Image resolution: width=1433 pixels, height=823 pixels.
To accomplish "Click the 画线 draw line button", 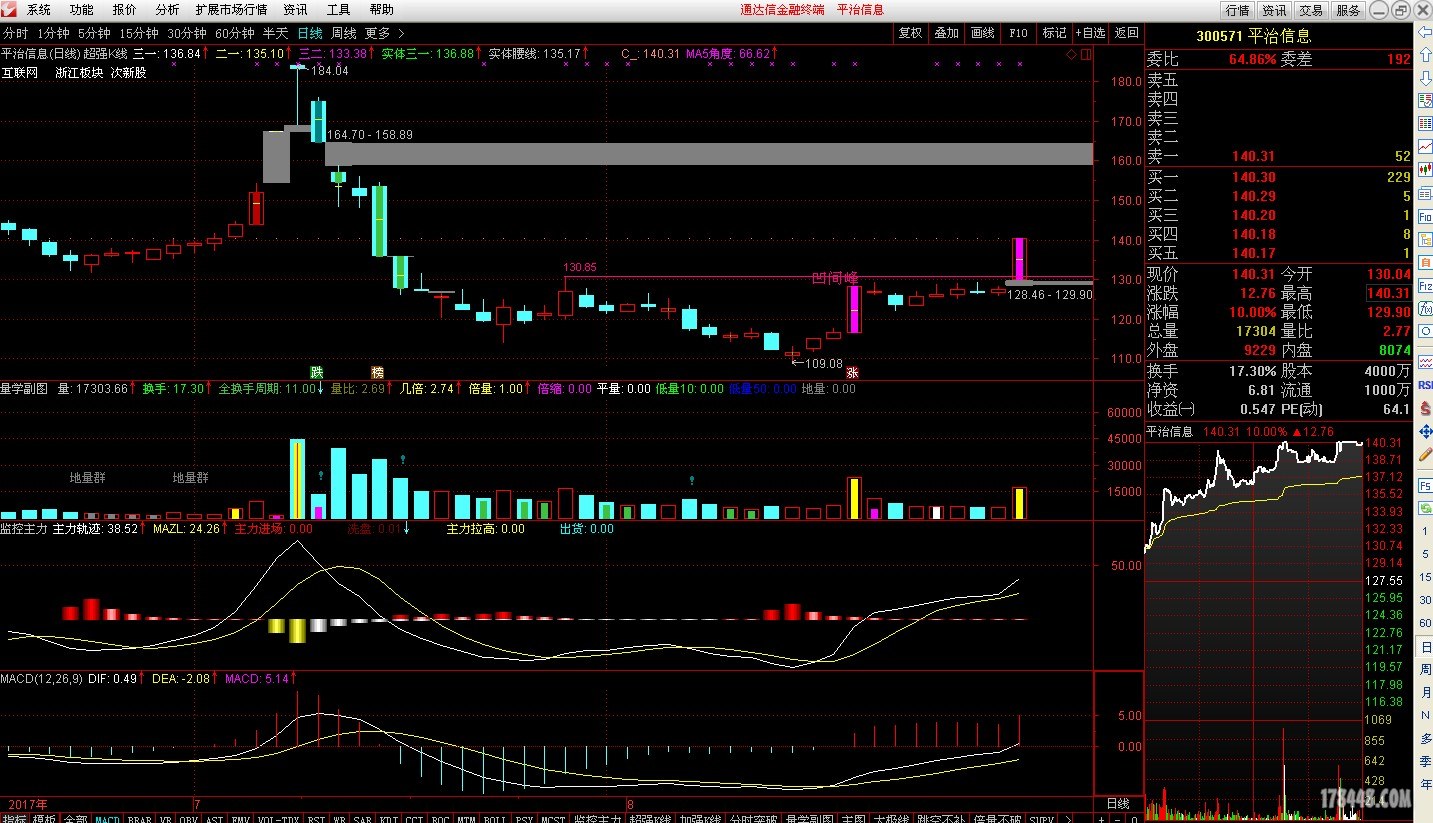I will click(982, 33).
